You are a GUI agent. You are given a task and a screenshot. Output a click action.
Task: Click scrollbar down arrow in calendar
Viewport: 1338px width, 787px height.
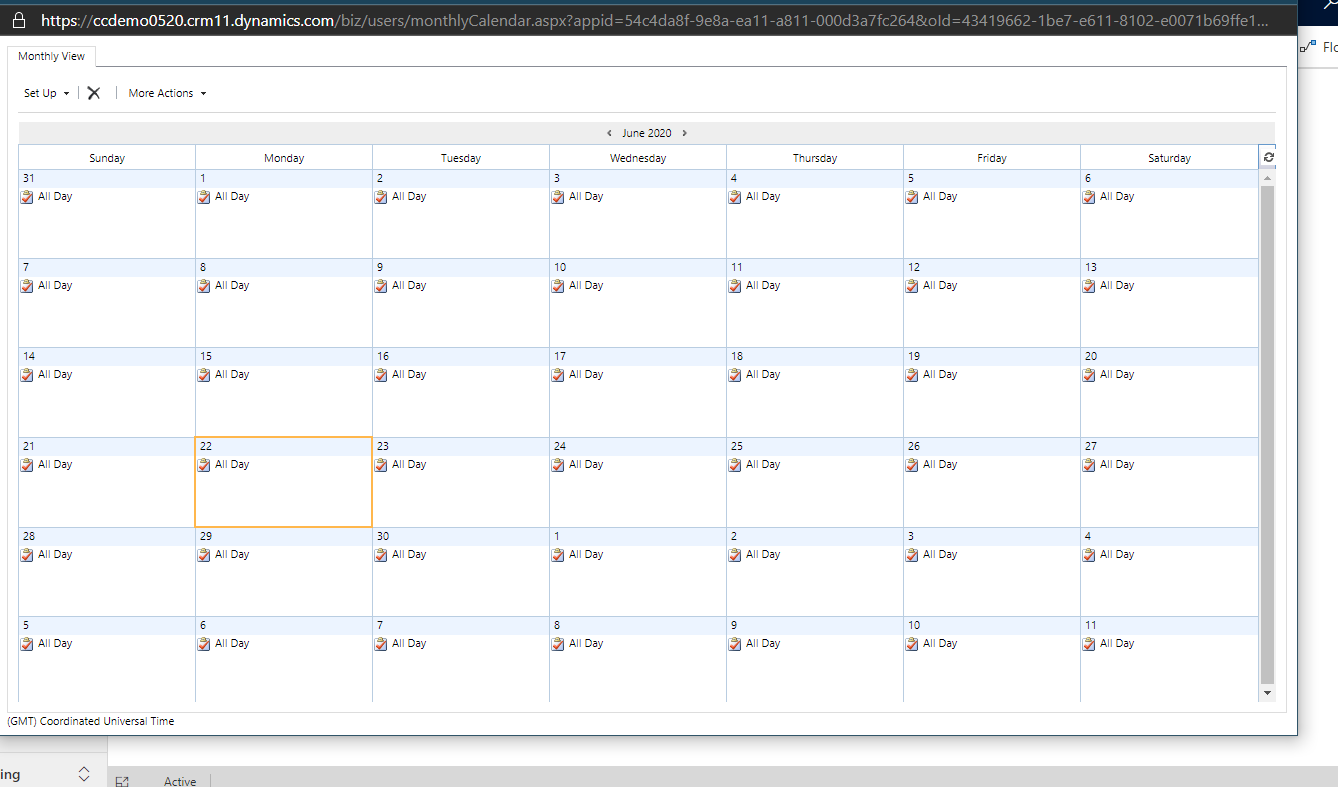pyautogui.click(x=1268, y=693)
